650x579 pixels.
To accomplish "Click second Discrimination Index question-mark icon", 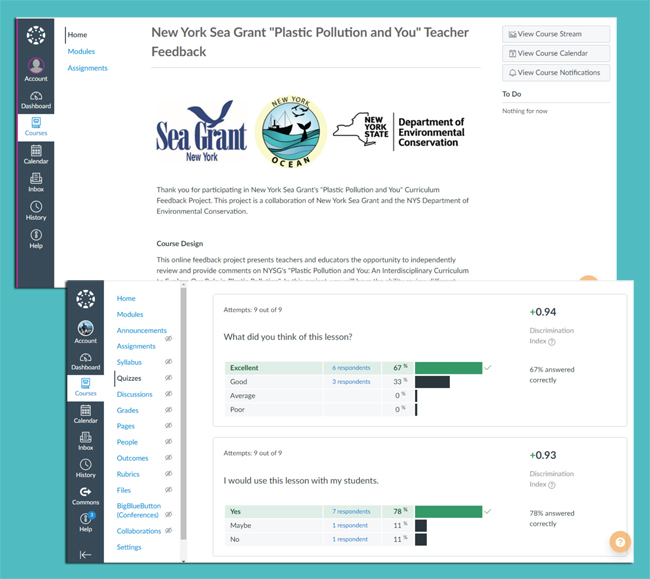I will pyautogui.click(x=552, y=485).
